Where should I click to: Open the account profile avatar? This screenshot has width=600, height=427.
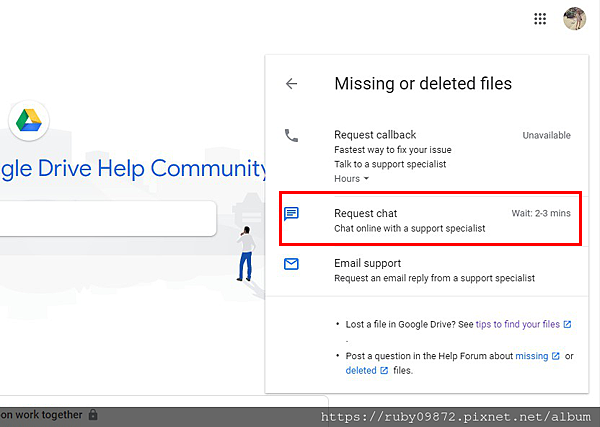[574, 18]
